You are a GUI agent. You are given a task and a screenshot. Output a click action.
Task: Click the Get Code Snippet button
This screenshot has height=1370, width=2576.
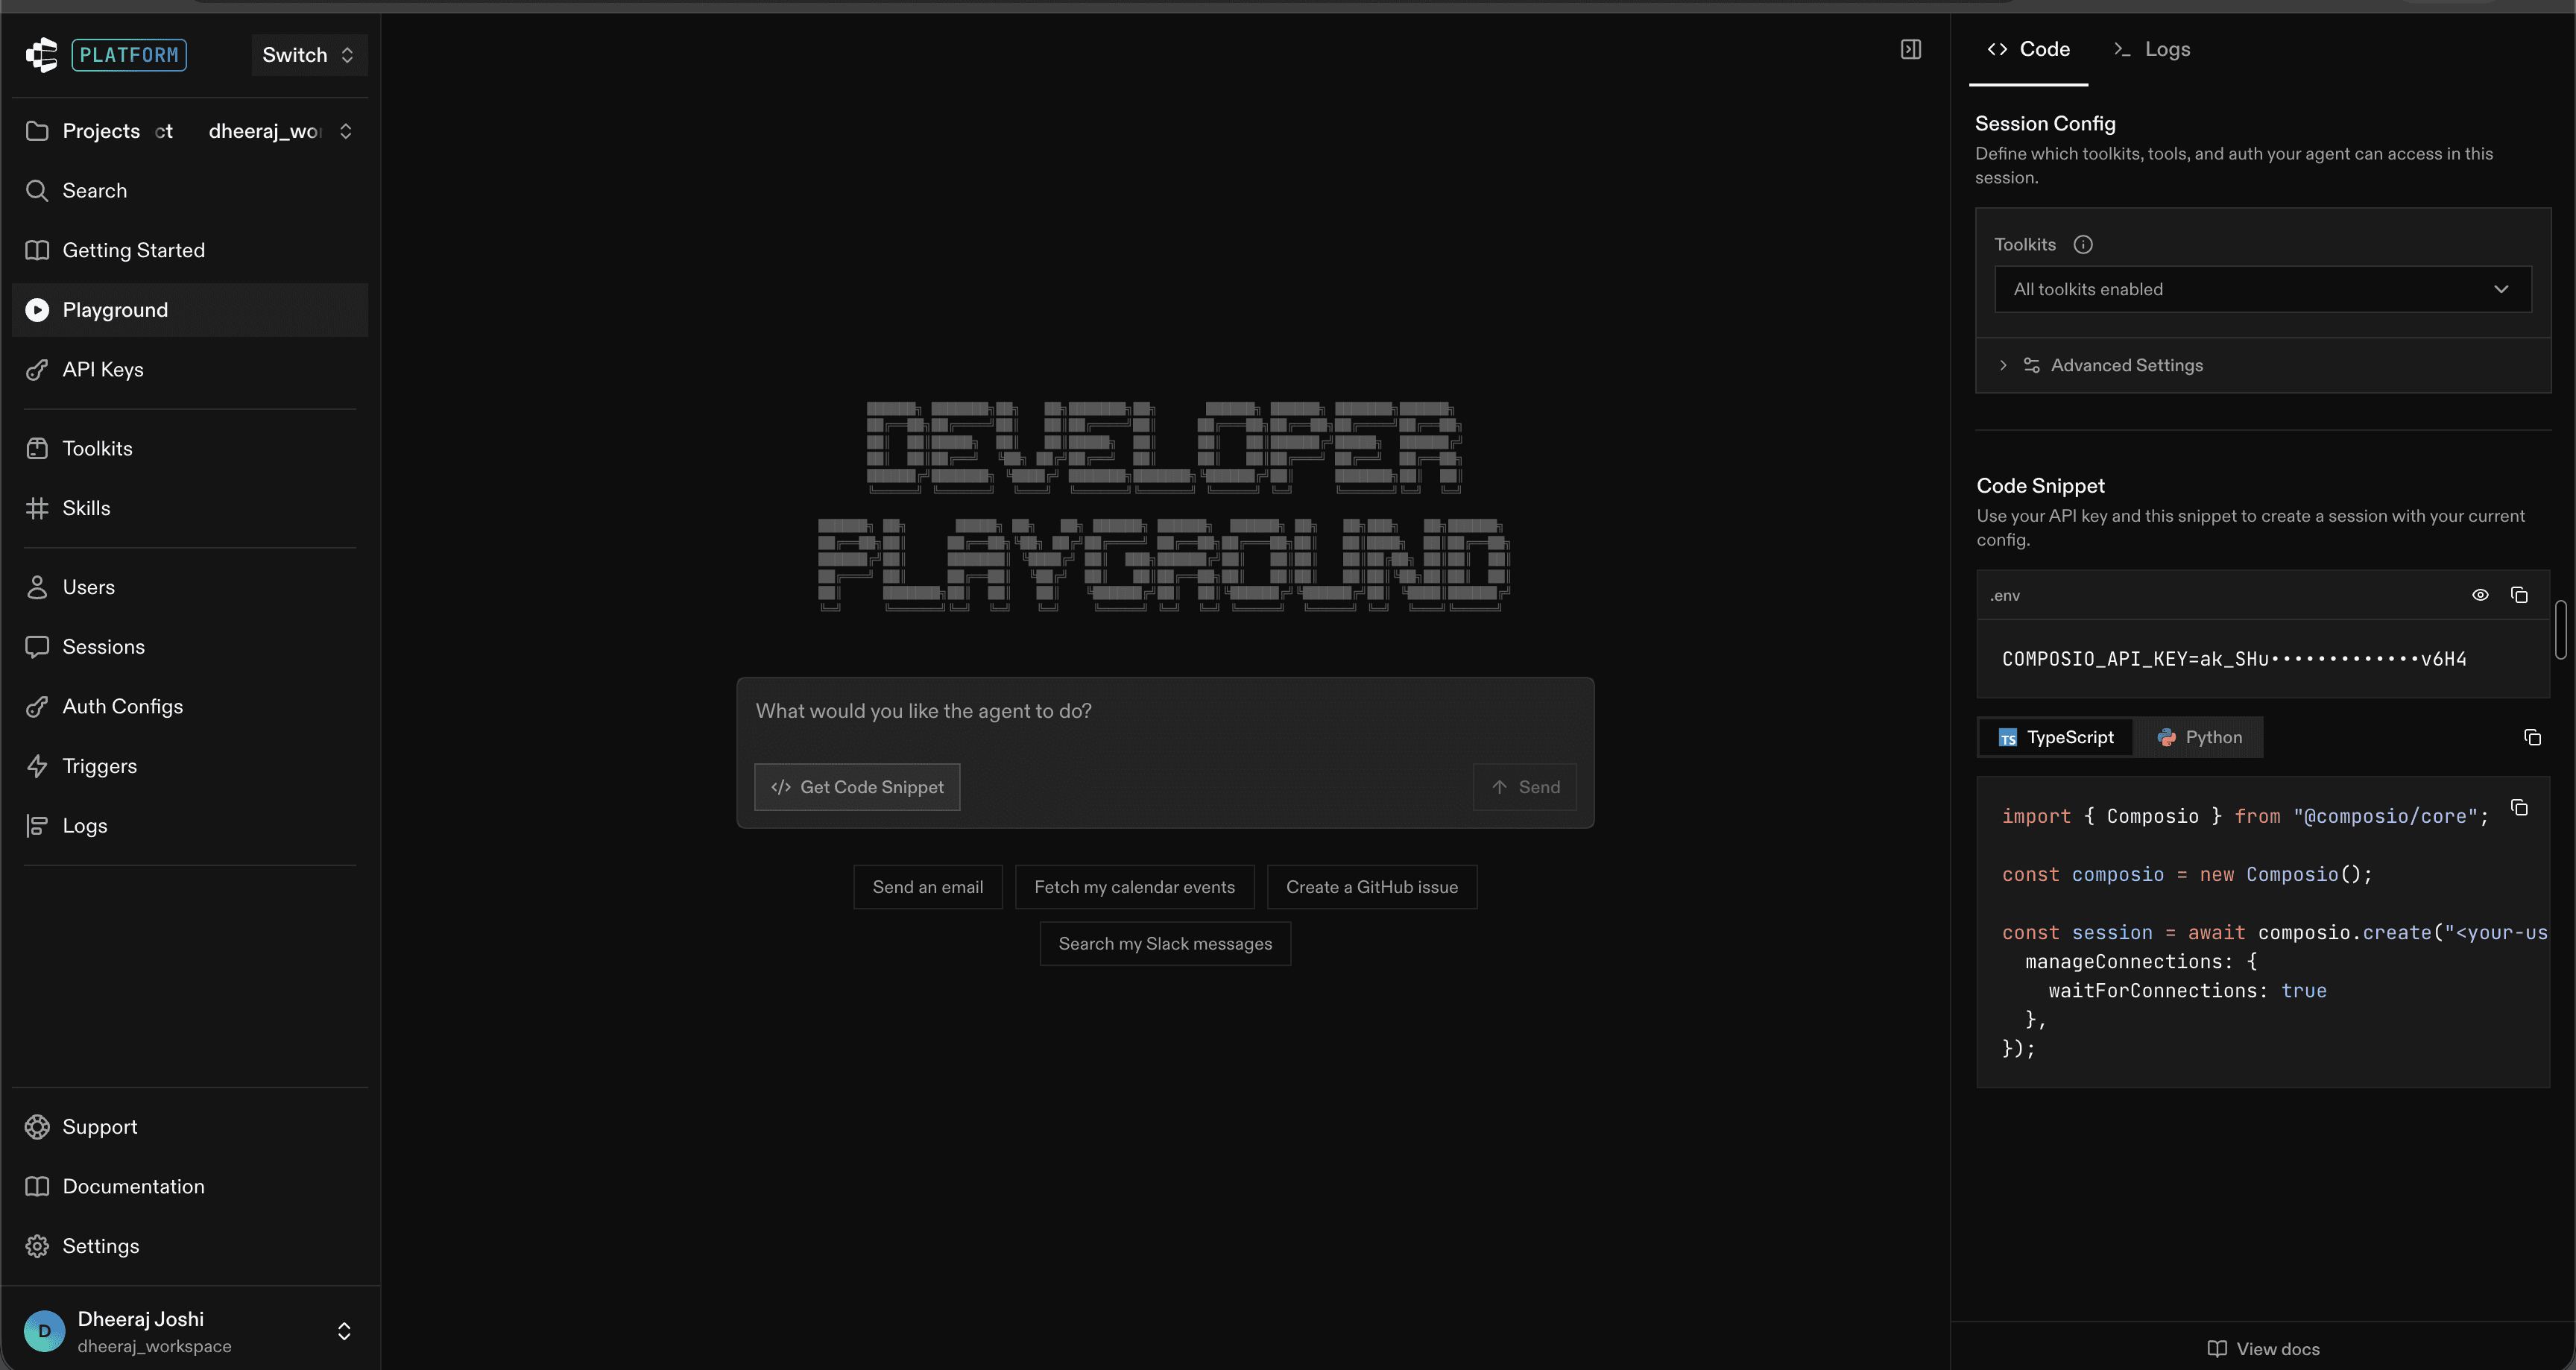coord(857,787)
